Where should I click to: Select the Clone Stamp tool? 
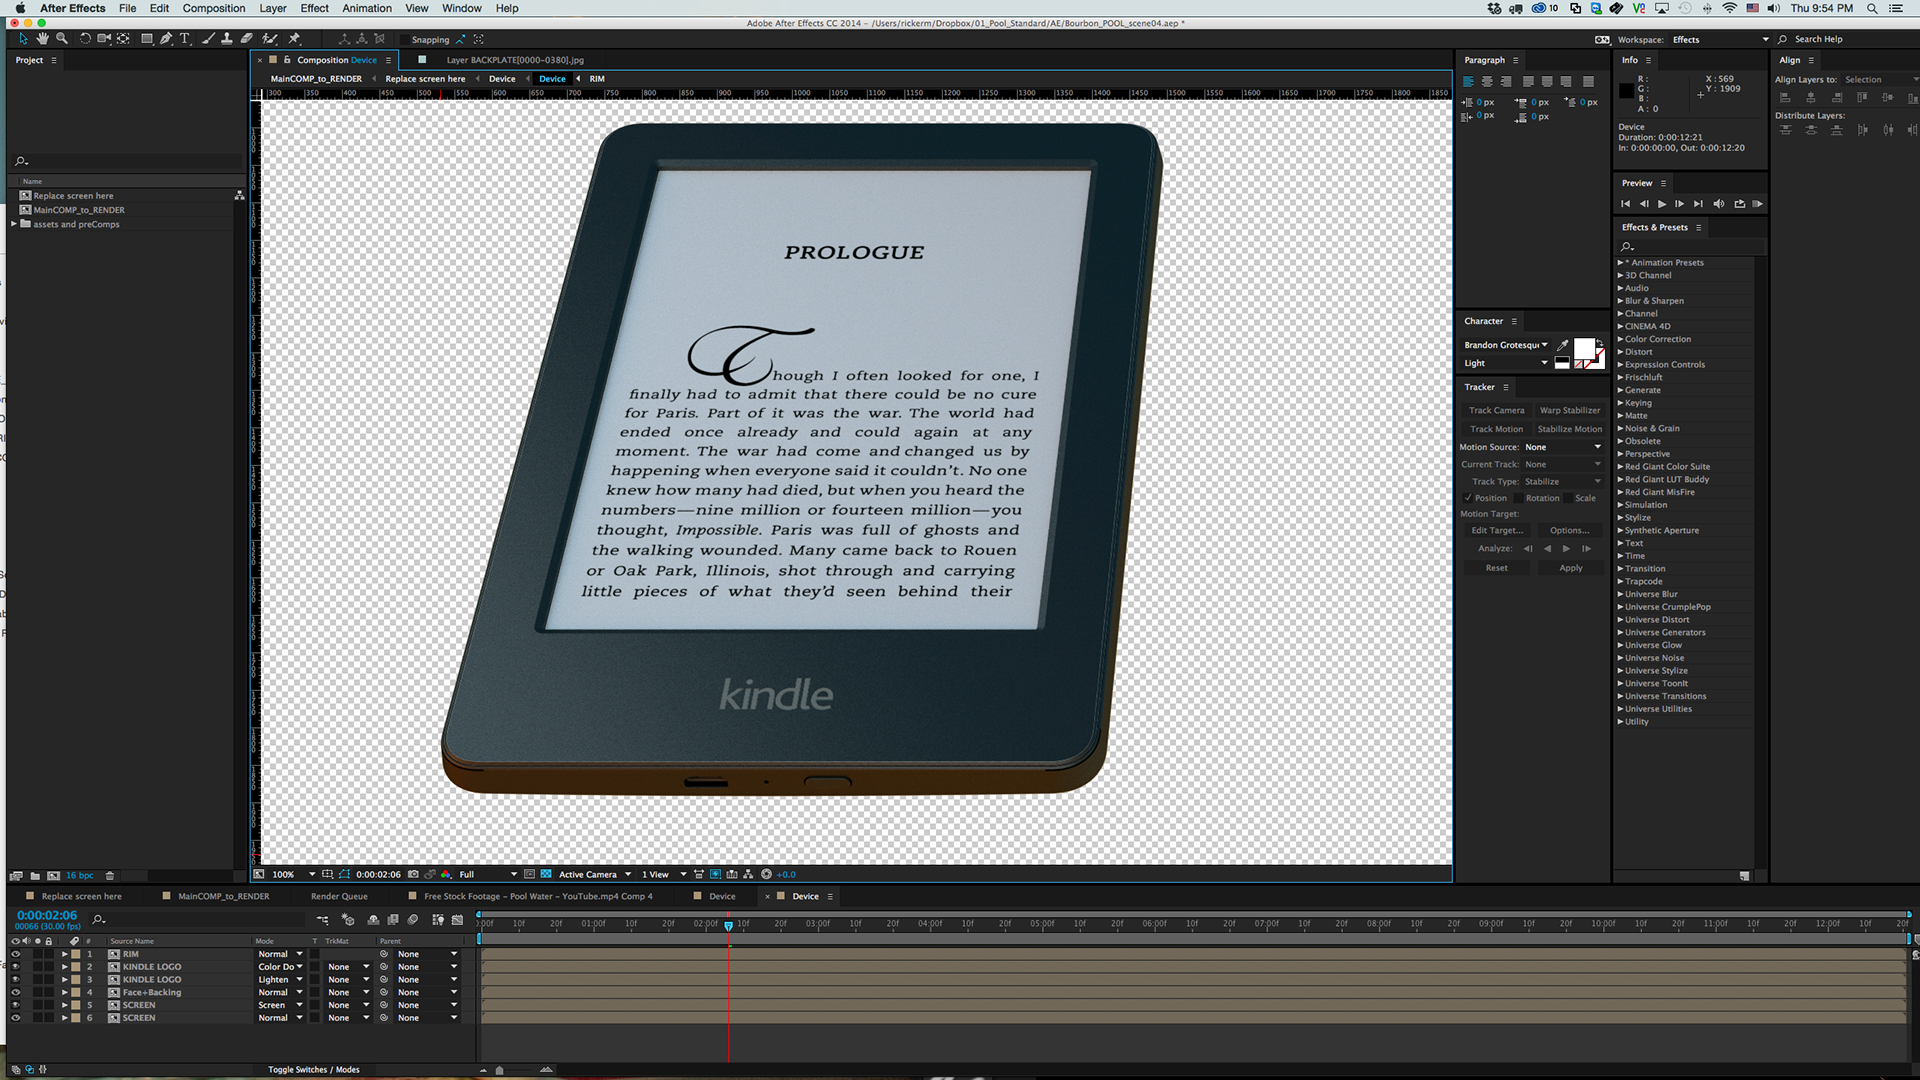click(227, 39)
